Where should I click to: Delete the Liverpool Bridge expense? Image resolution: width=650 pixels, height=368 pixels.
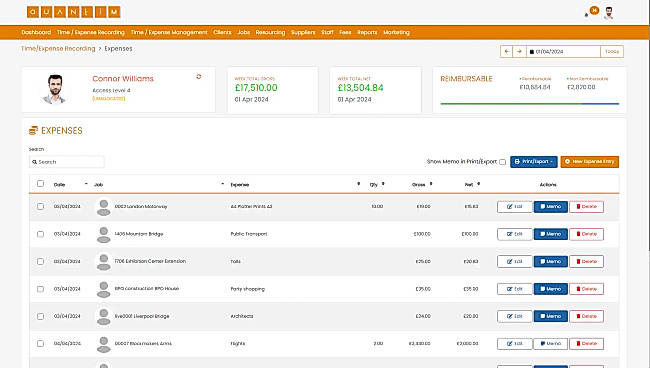pos(586,316)
